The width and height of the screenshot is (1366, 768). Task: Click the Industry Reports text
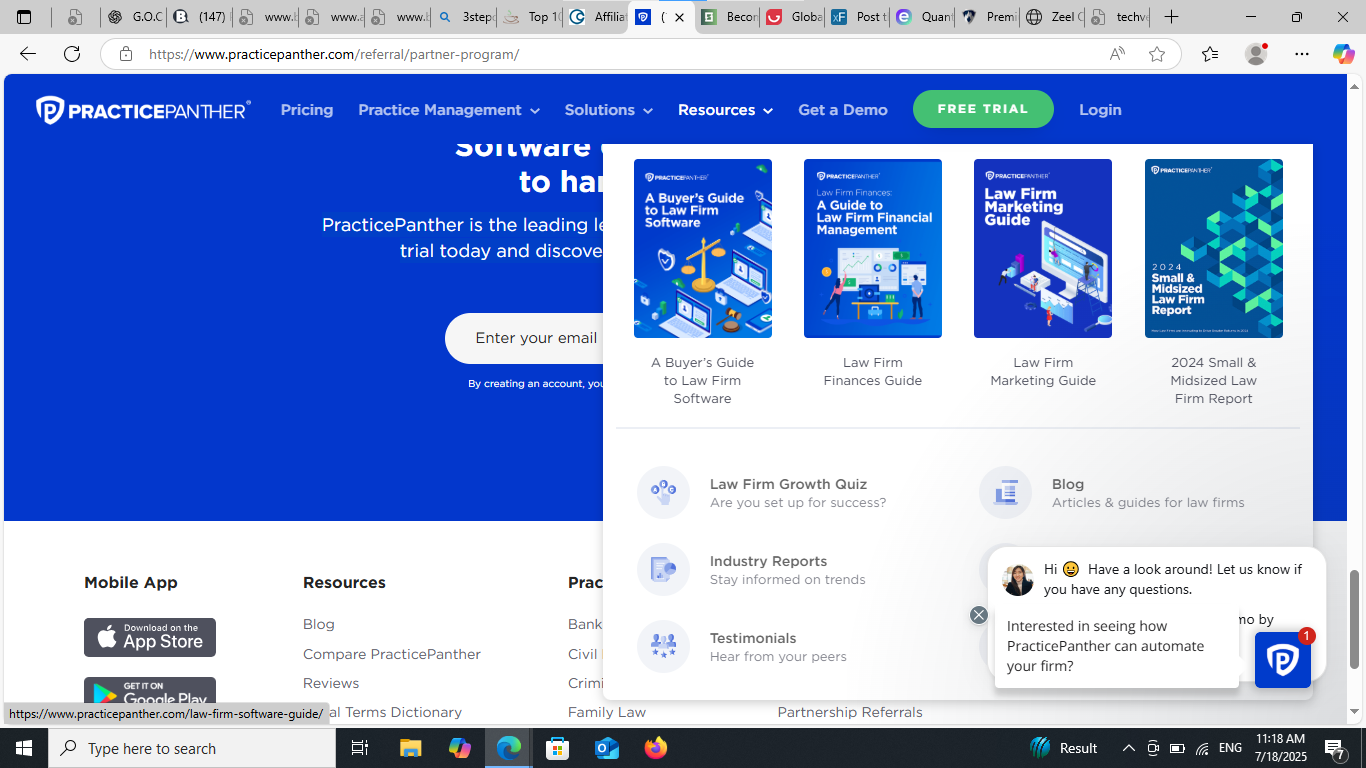[768, 561]
